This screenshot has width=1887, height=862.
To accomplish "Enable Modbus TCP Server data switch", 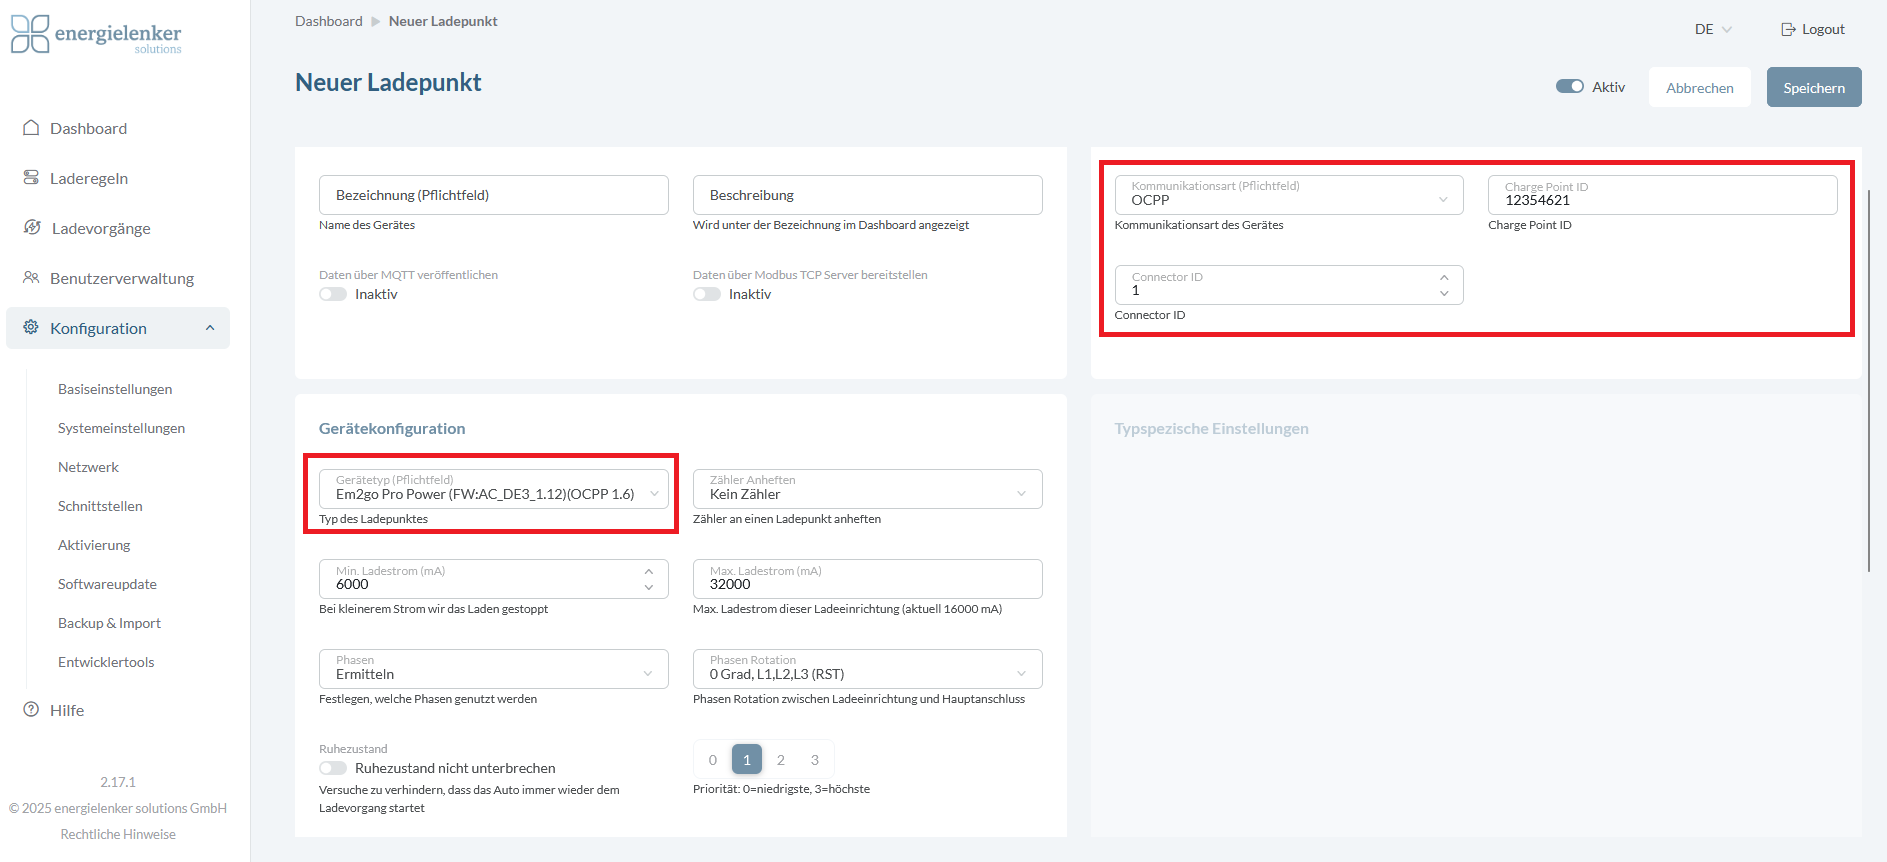I will [707, 294].
